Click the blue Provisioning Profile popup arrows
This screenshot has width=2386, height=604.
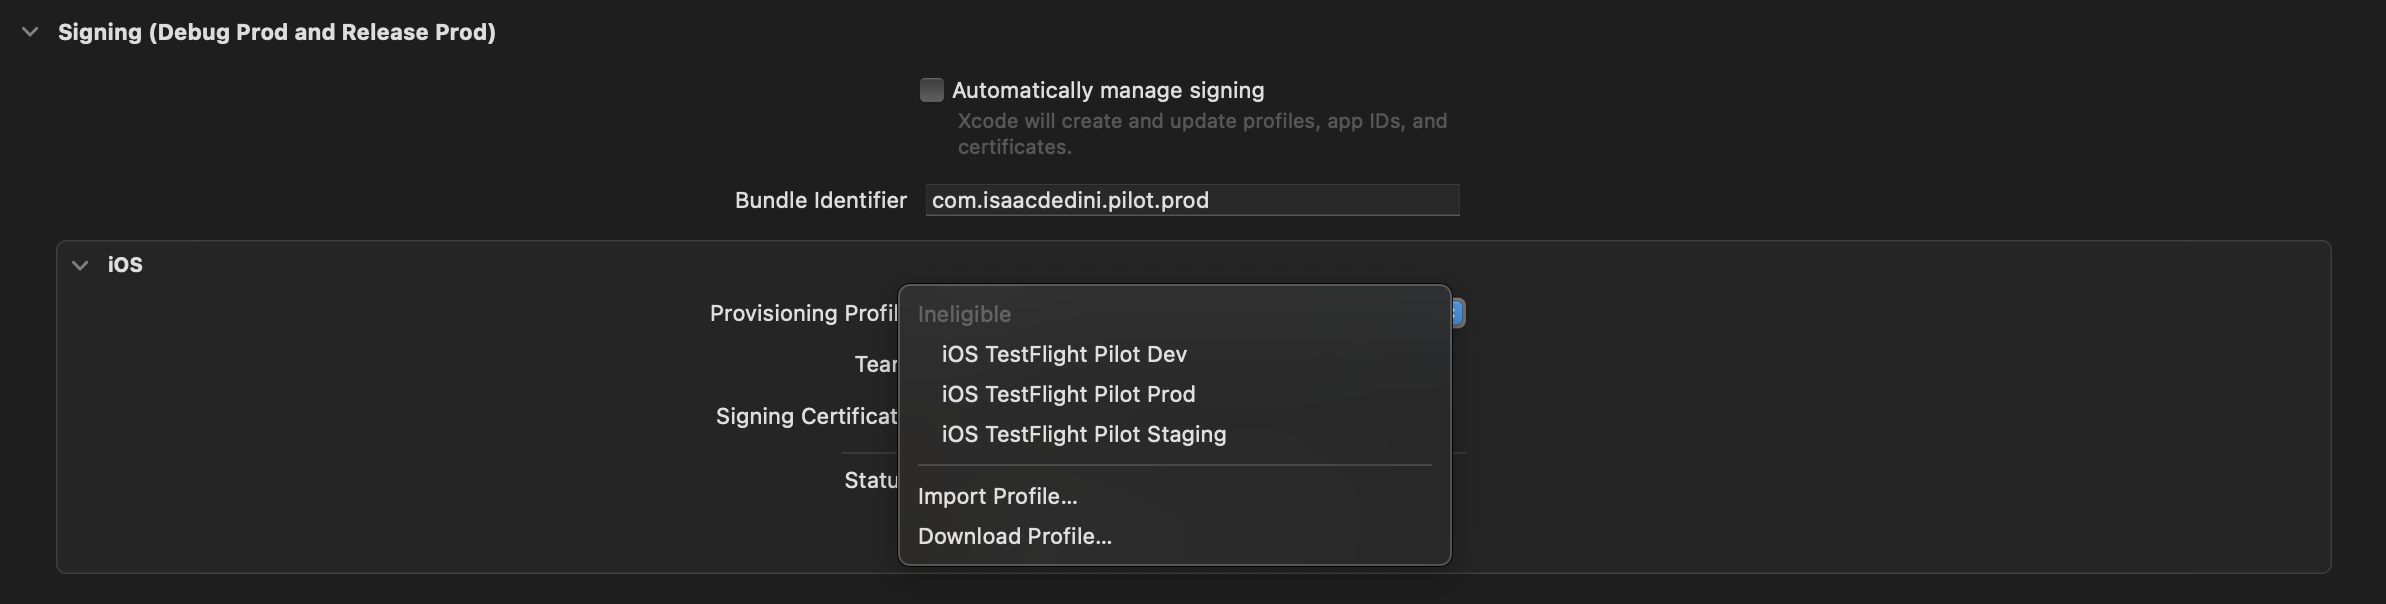pyautogui.click(x=1458, y=313)
